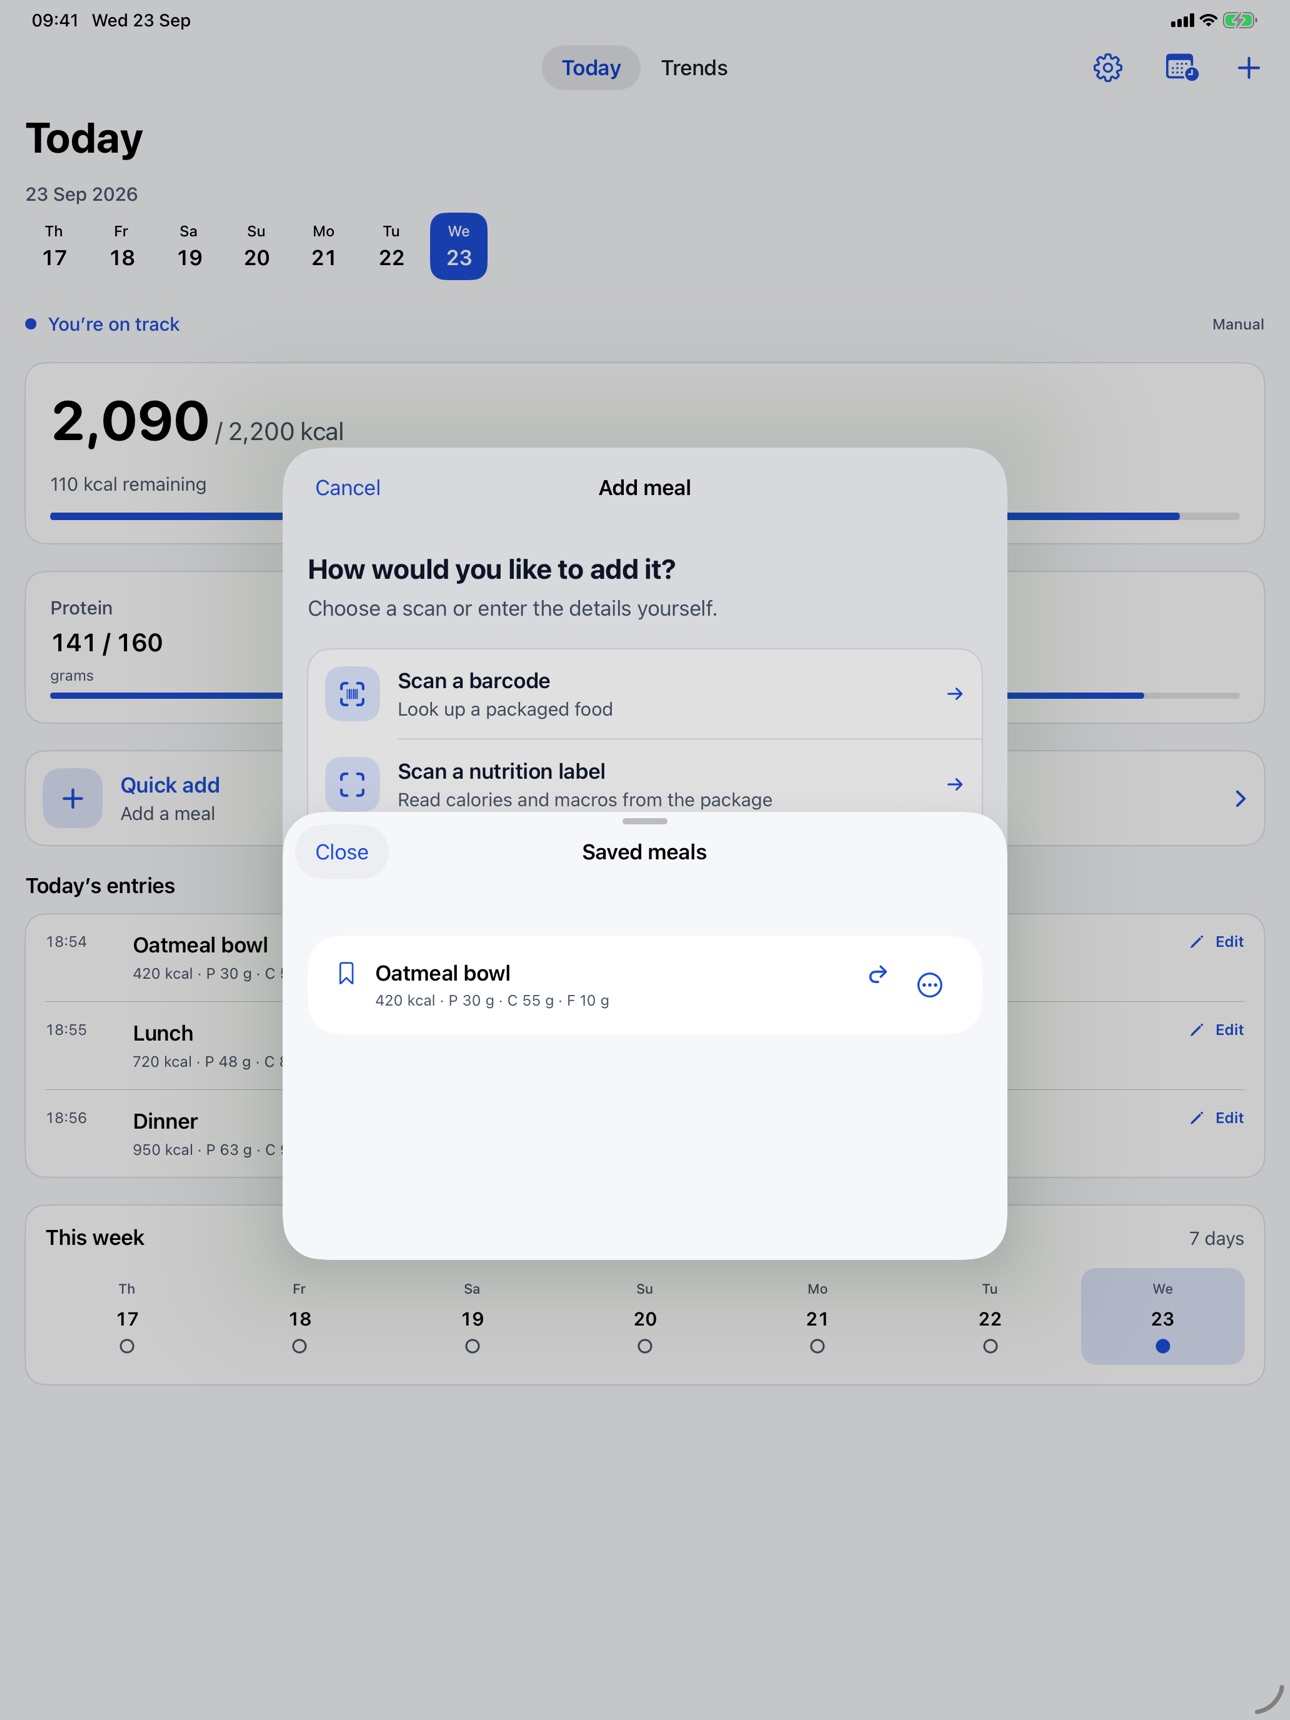This screenshot has width=1290, height=1720.
Task: Select Tuesday 22 in This week
Action: 990,1317
